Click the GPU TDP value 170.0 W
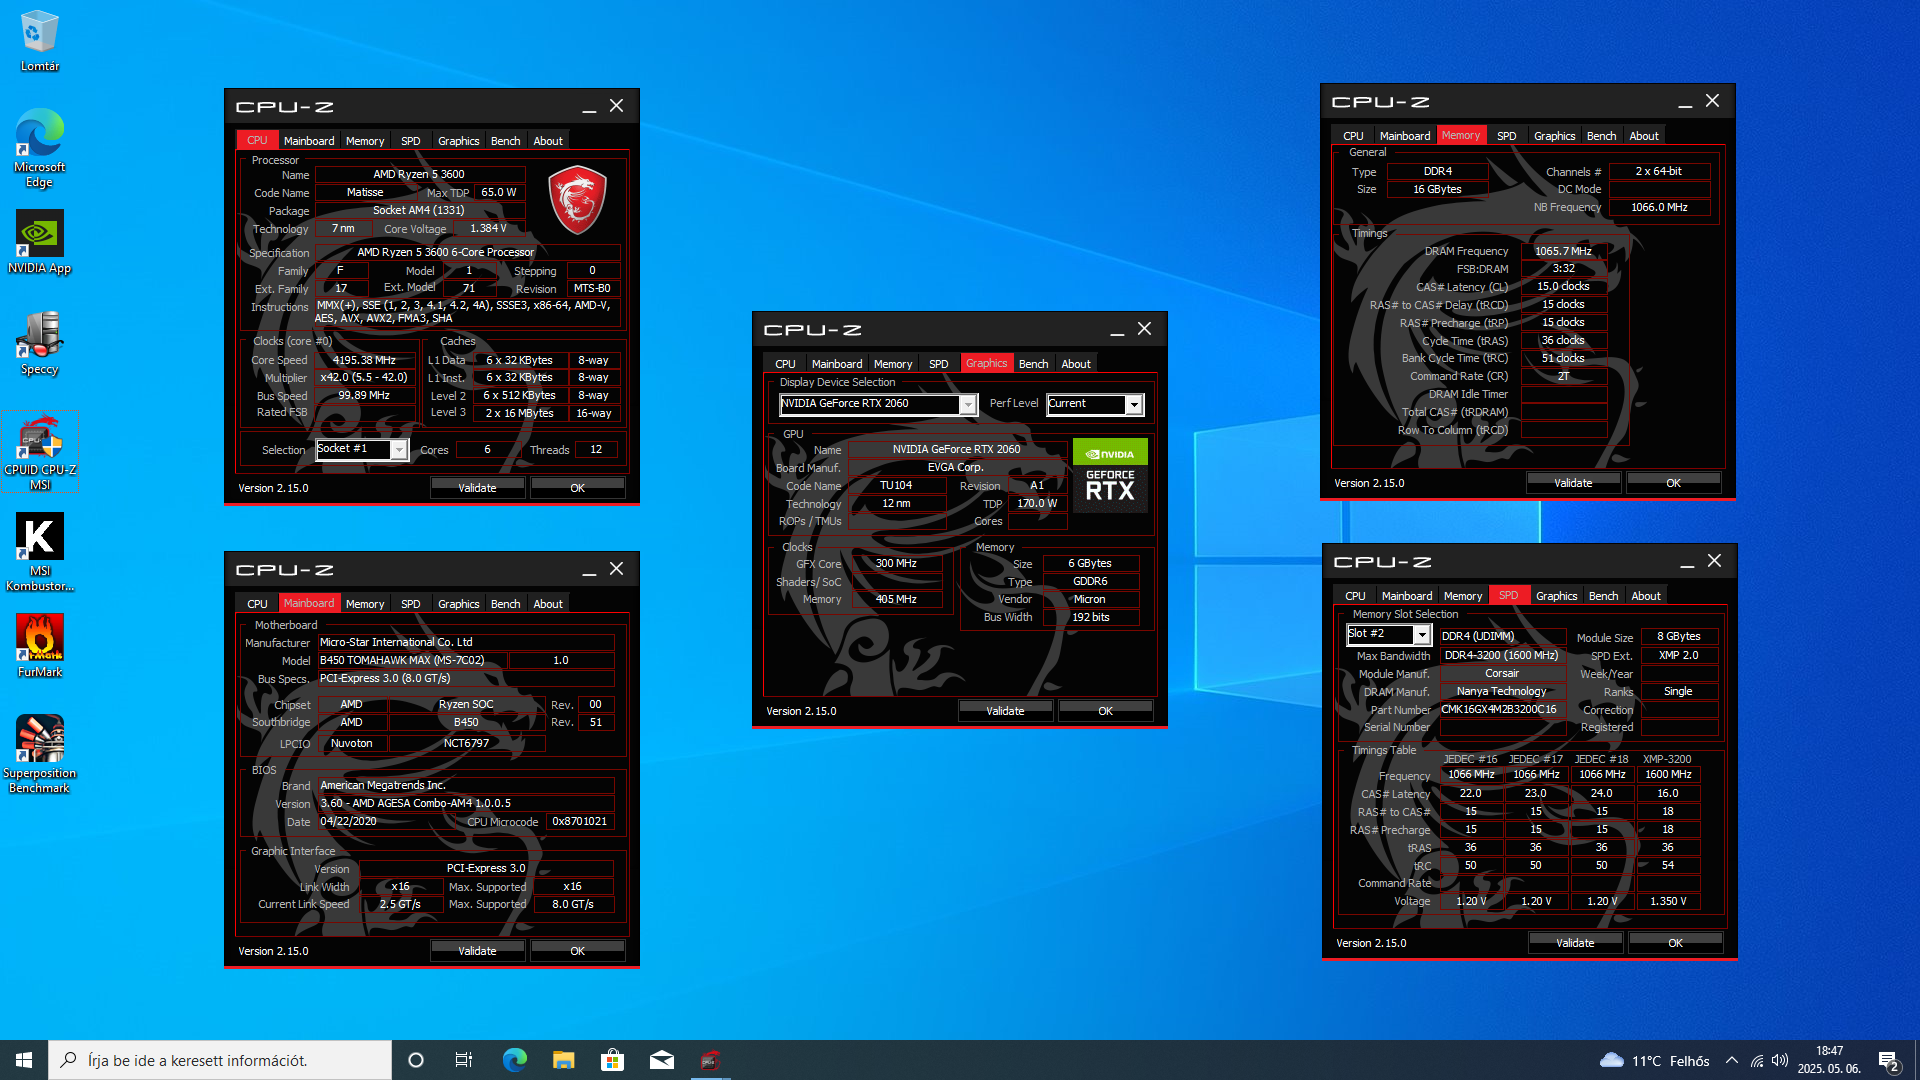 (x=1037, y=504)
